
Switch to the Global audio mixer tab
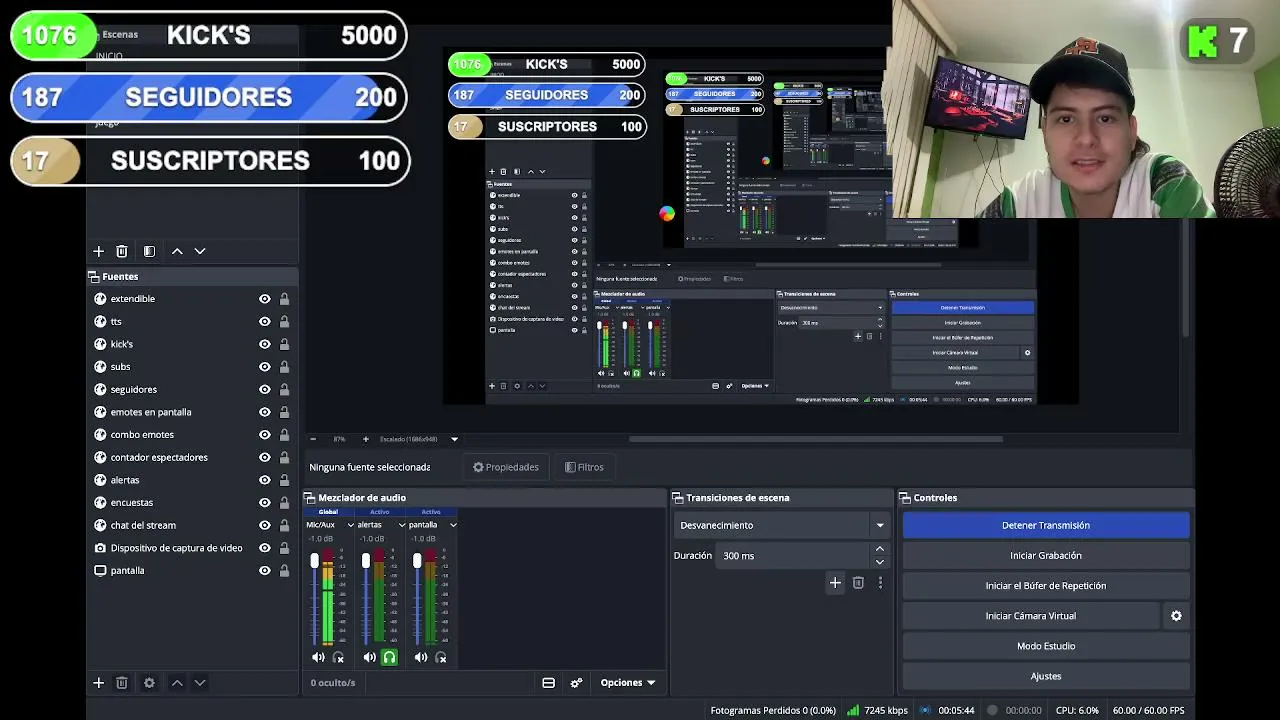coord(328,512)
